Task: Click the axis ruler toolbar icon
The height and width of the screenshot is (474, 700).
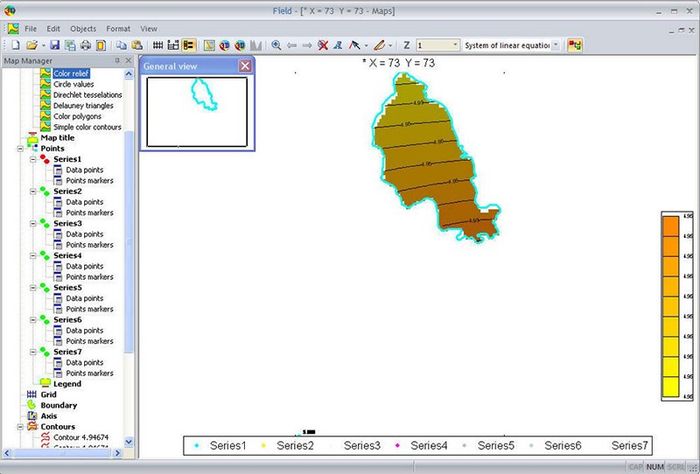Action: 173,45
